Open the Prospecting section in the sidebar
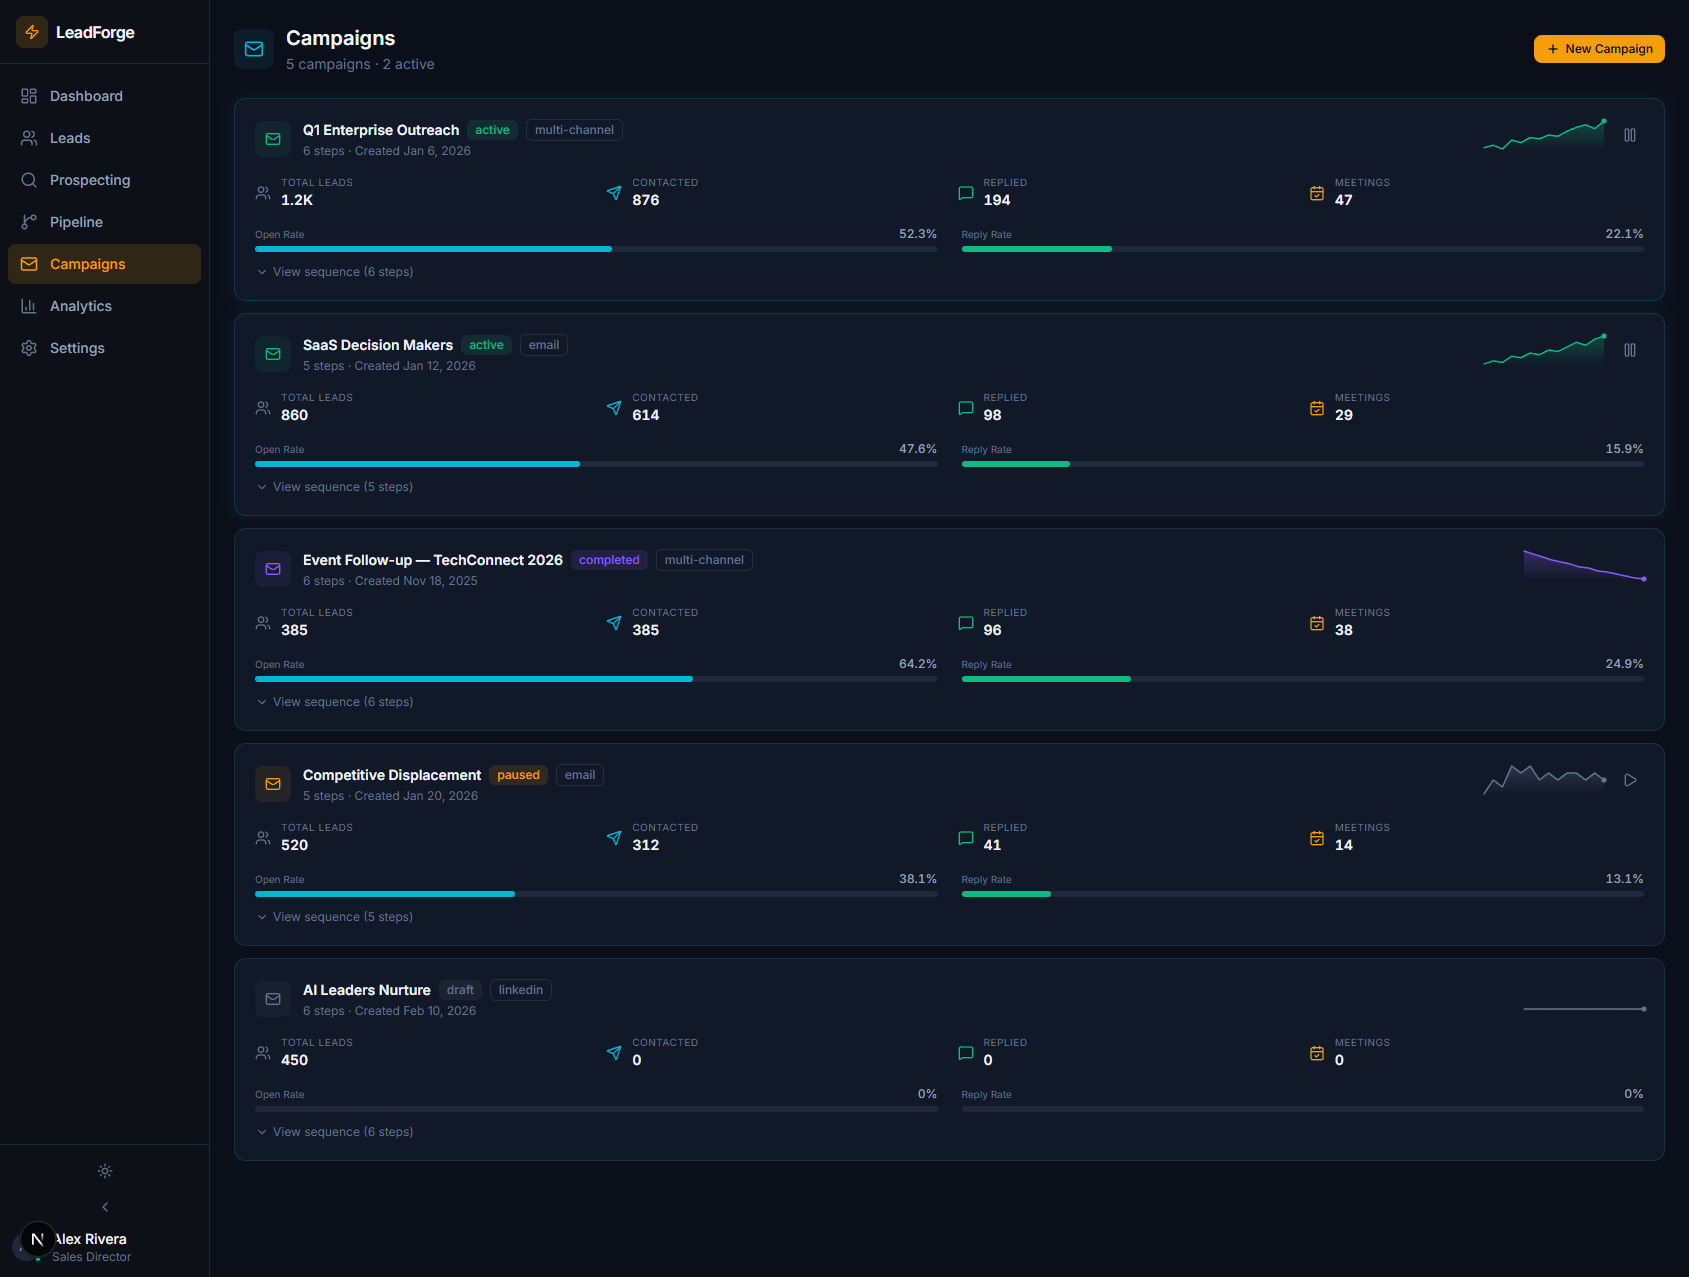Screen dimensions: 1689x1277 (x=89, y=180)
